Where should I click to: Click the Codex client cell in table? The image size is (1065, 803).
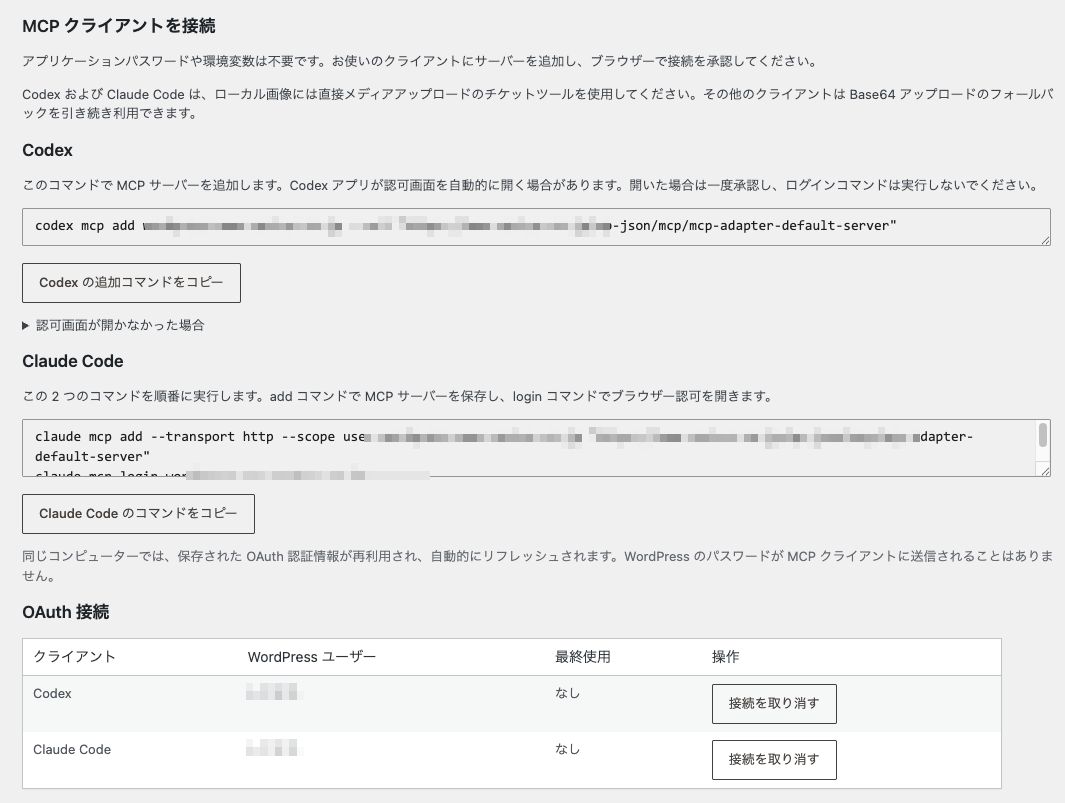[x=52, y=694]
